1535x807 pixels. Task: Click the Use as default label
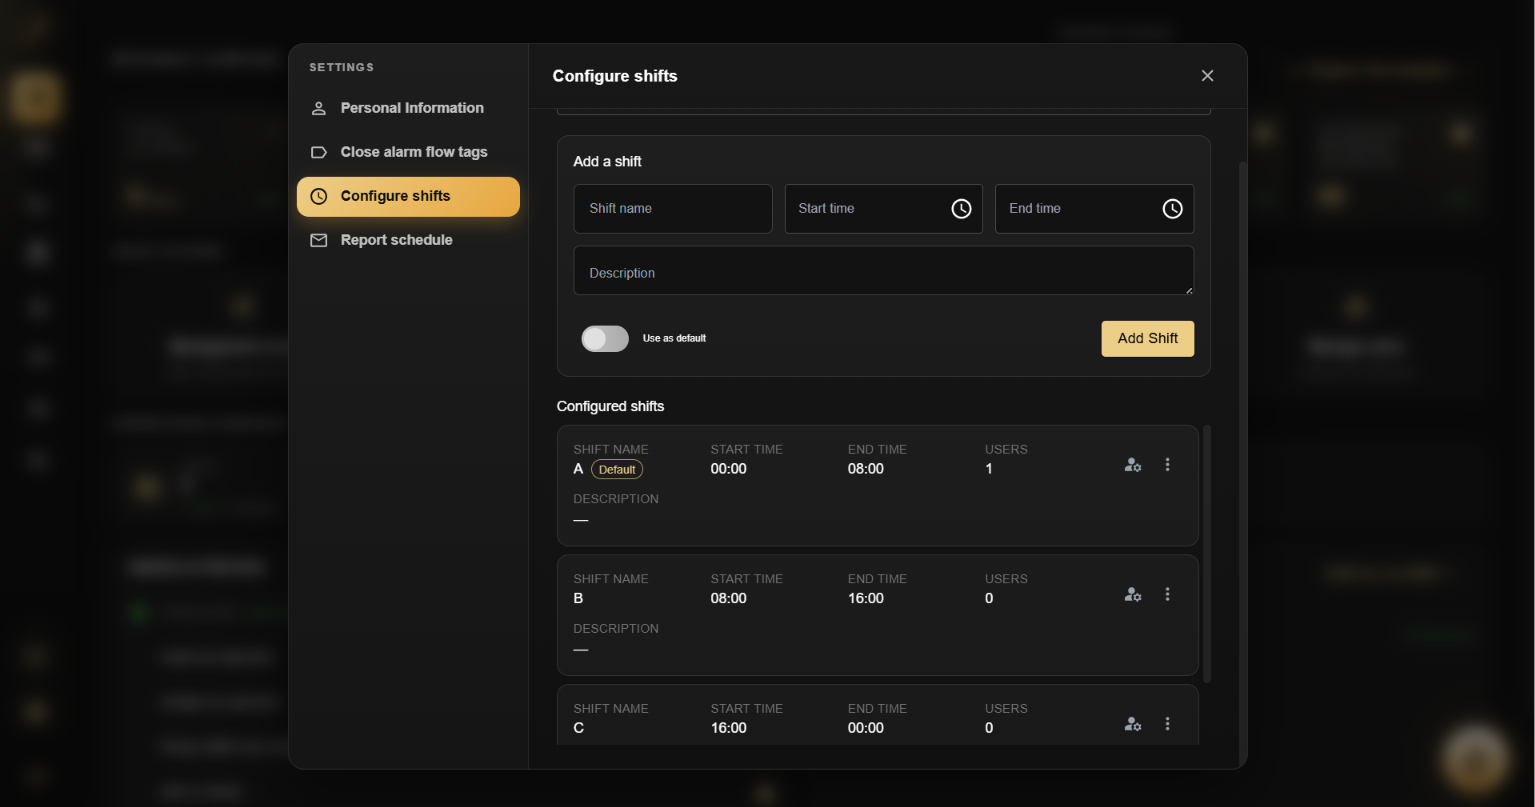[674, 338]
